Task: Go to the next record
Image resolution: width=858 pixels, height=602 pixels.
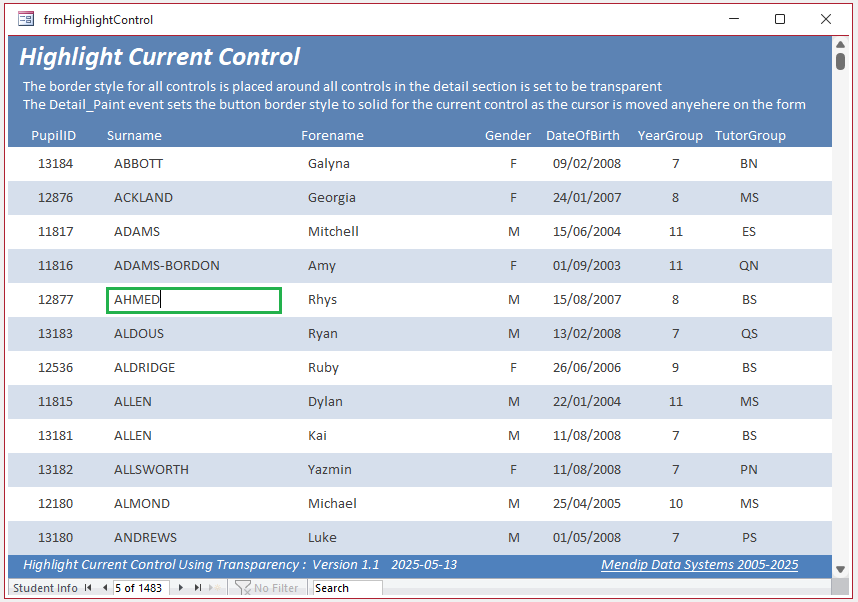Action: [181, 588]
